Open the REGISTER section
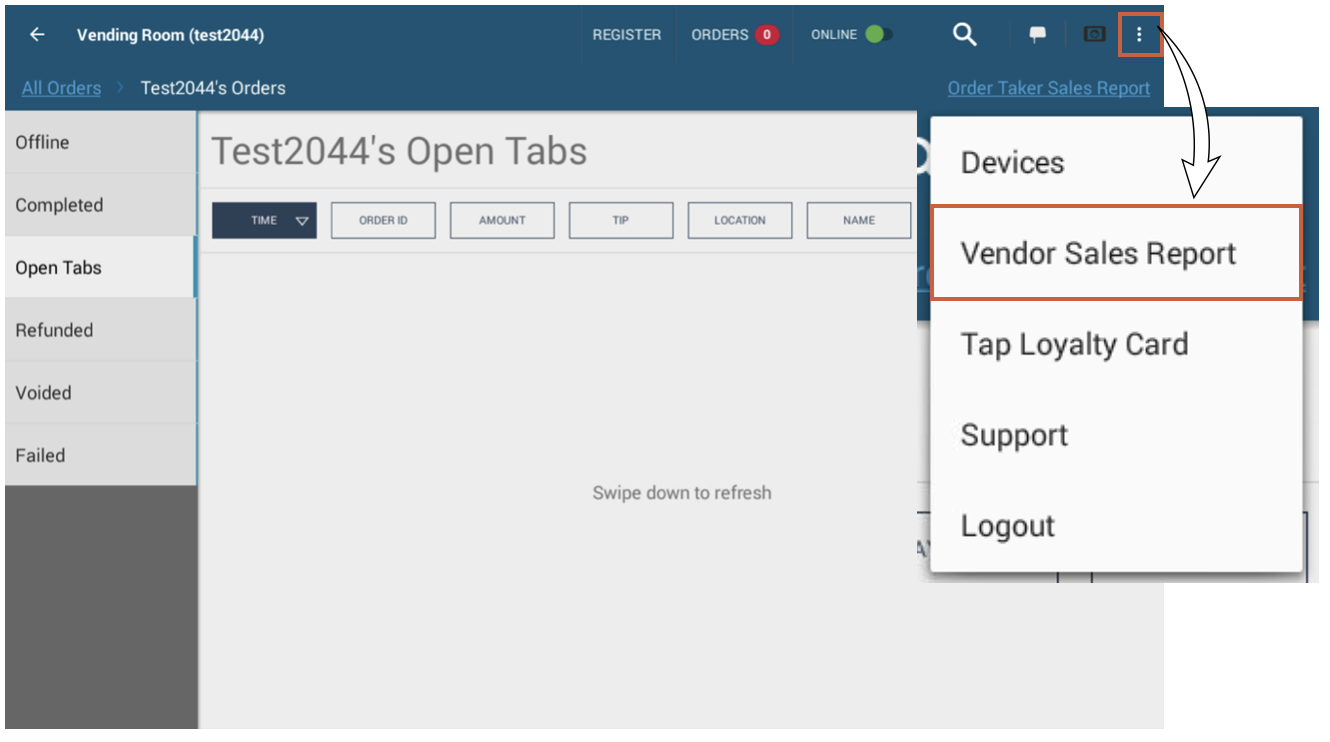This screenshot has height=742, width=1330. click(x=627, y=35)
